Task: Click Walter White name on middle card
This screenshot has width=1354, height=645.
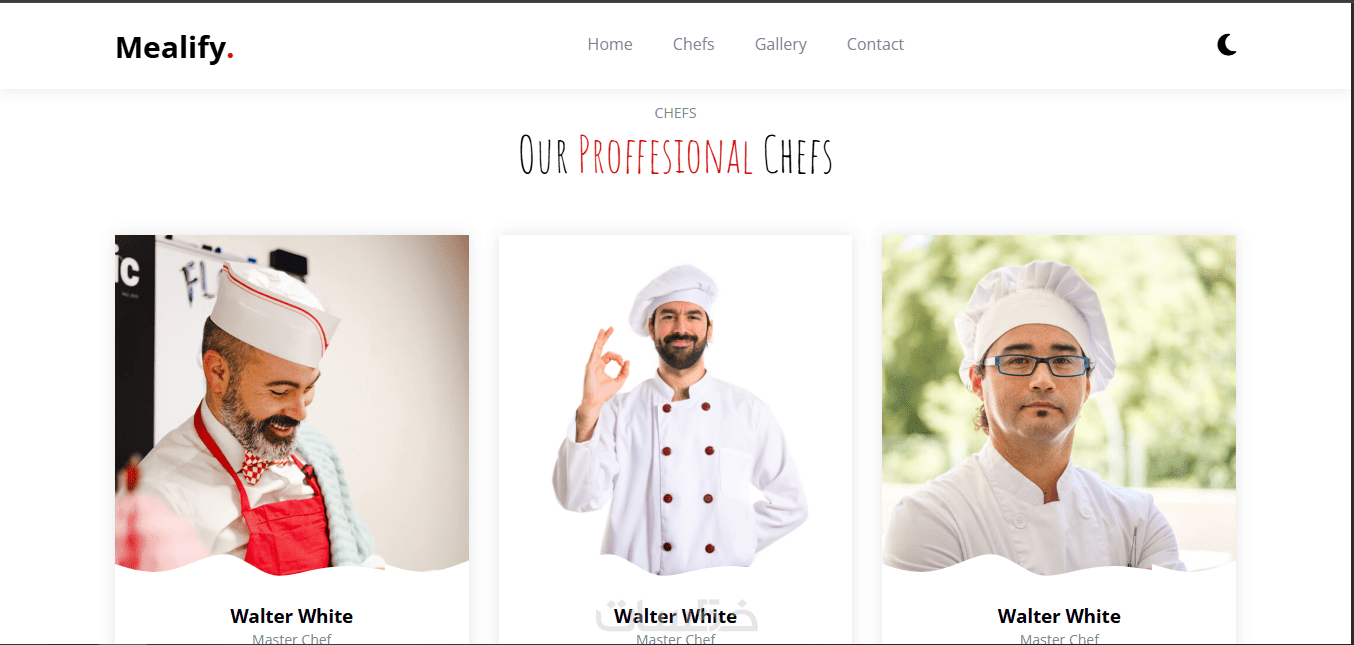Action: pyautogui.click(x=675, y=616)
